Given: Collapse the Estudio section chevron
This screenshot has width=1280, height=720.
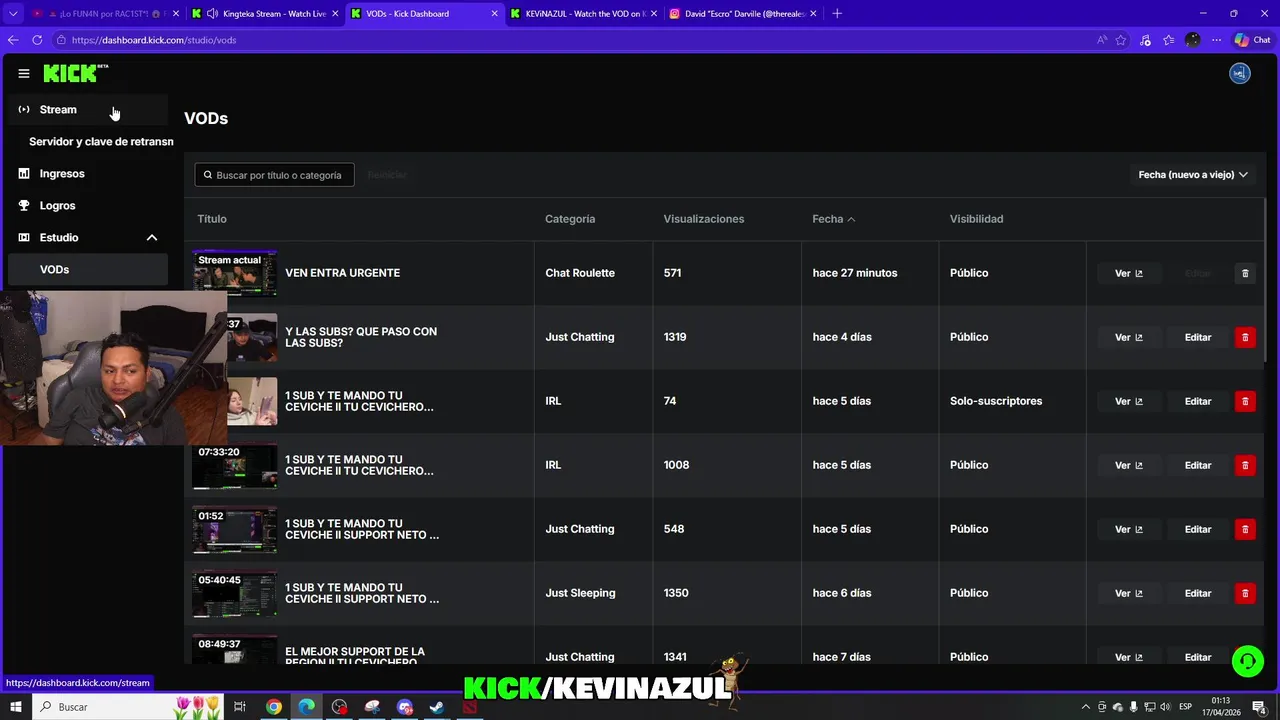Looking at the screenshot, I should [x=152, y=237].
